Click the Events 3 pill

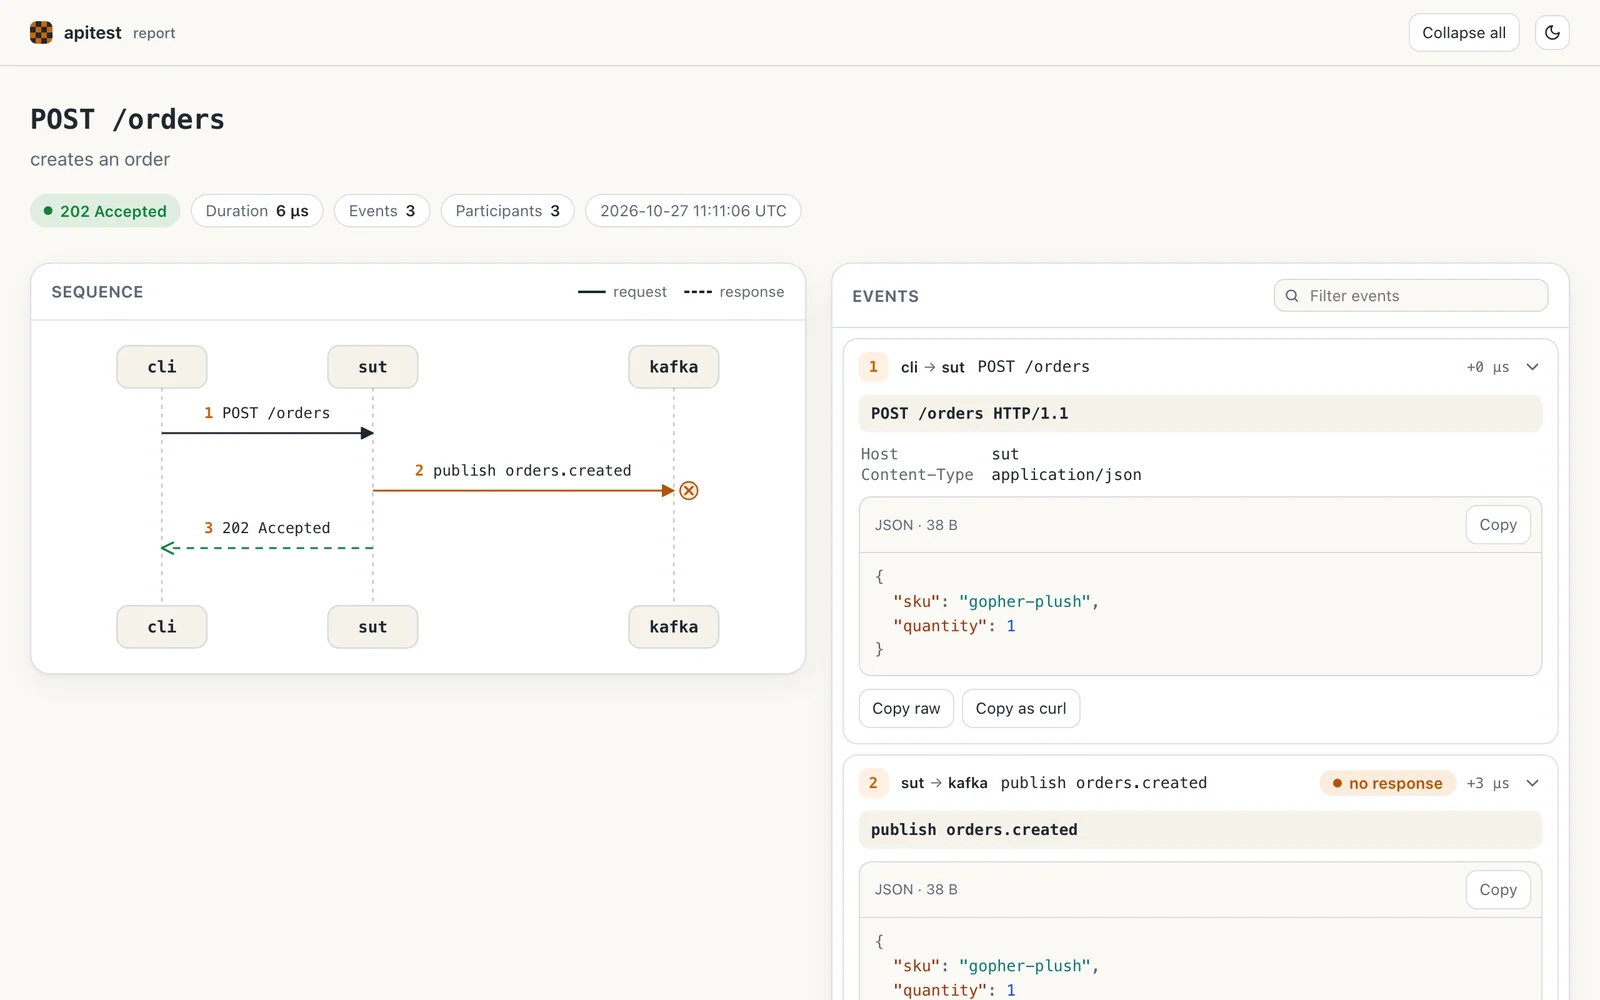click(382, 211)
